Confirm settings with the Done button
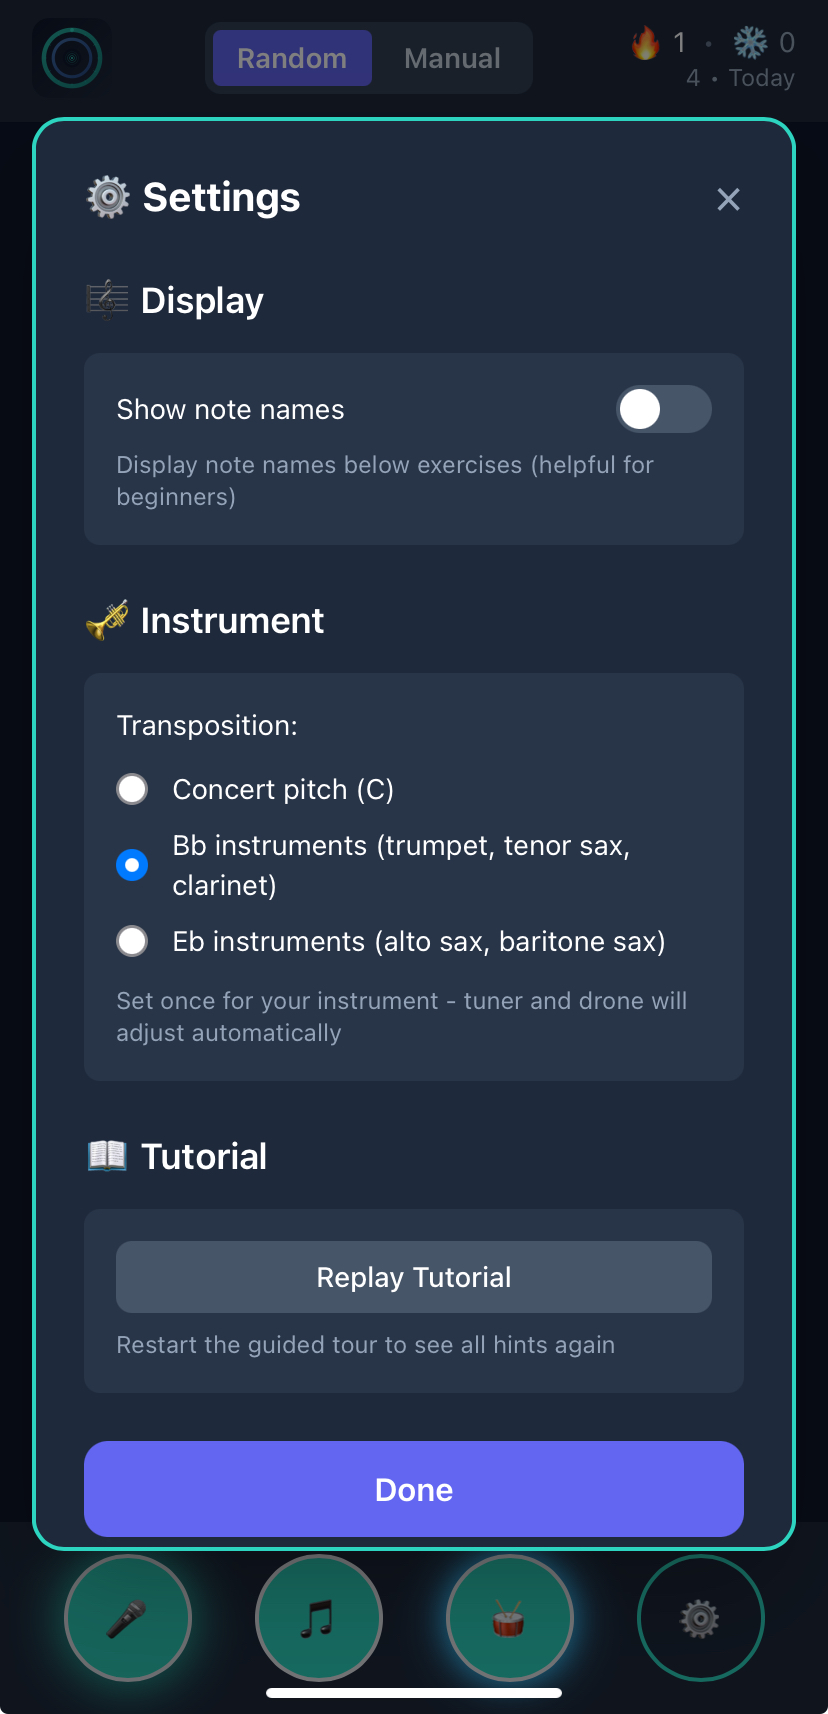This screenshot has height=1714, width=828. [413, 1489]
